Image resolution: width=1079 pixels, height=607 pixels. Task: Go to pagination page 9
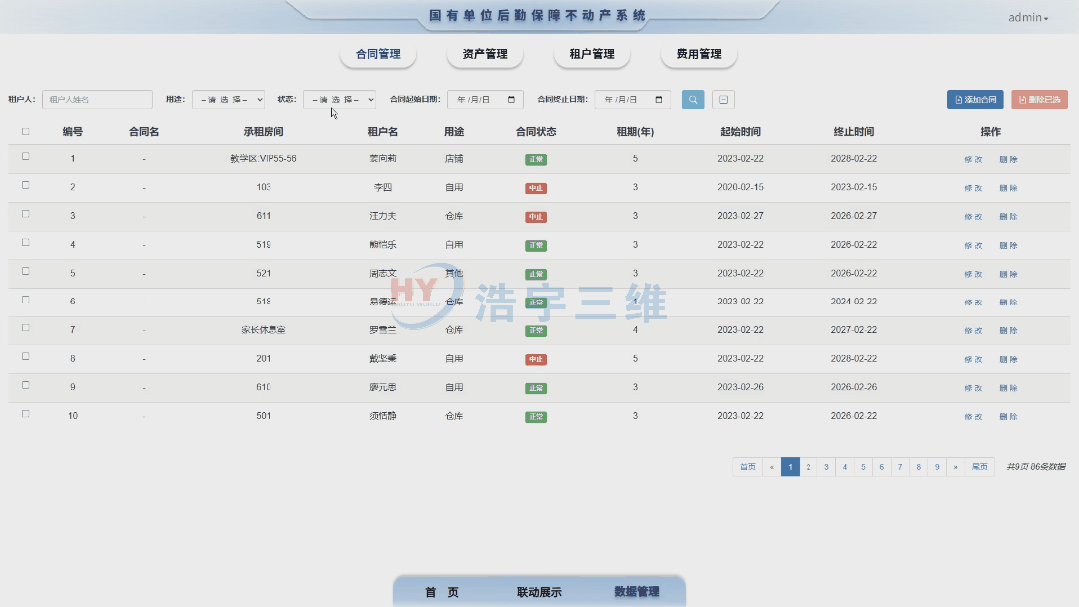937,467
